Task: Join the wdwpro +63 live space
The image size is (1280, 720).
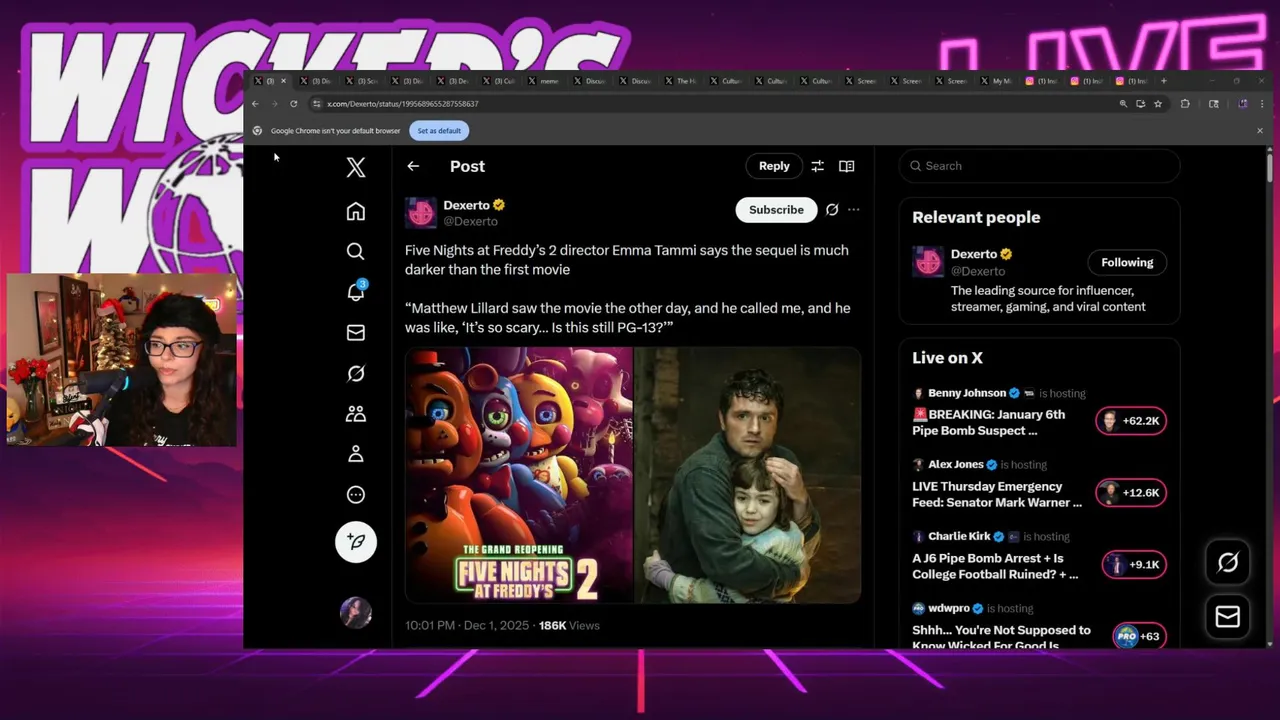Action: pyautogui.click(x=1139, y=636)
